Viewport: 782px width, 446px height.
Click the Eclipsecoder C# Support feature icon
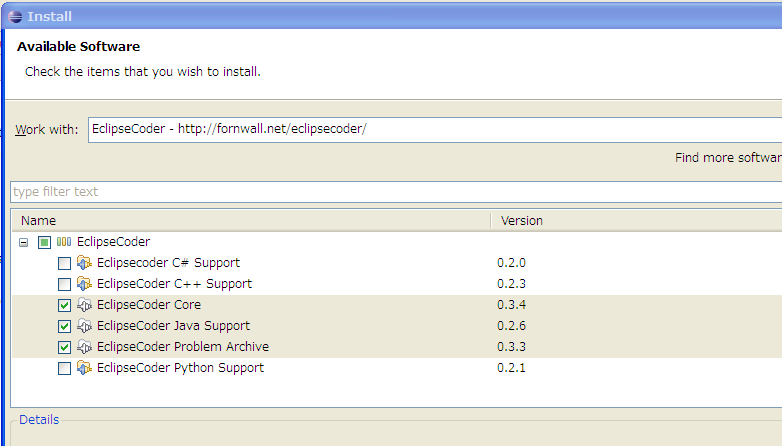[x=84, y=263]
